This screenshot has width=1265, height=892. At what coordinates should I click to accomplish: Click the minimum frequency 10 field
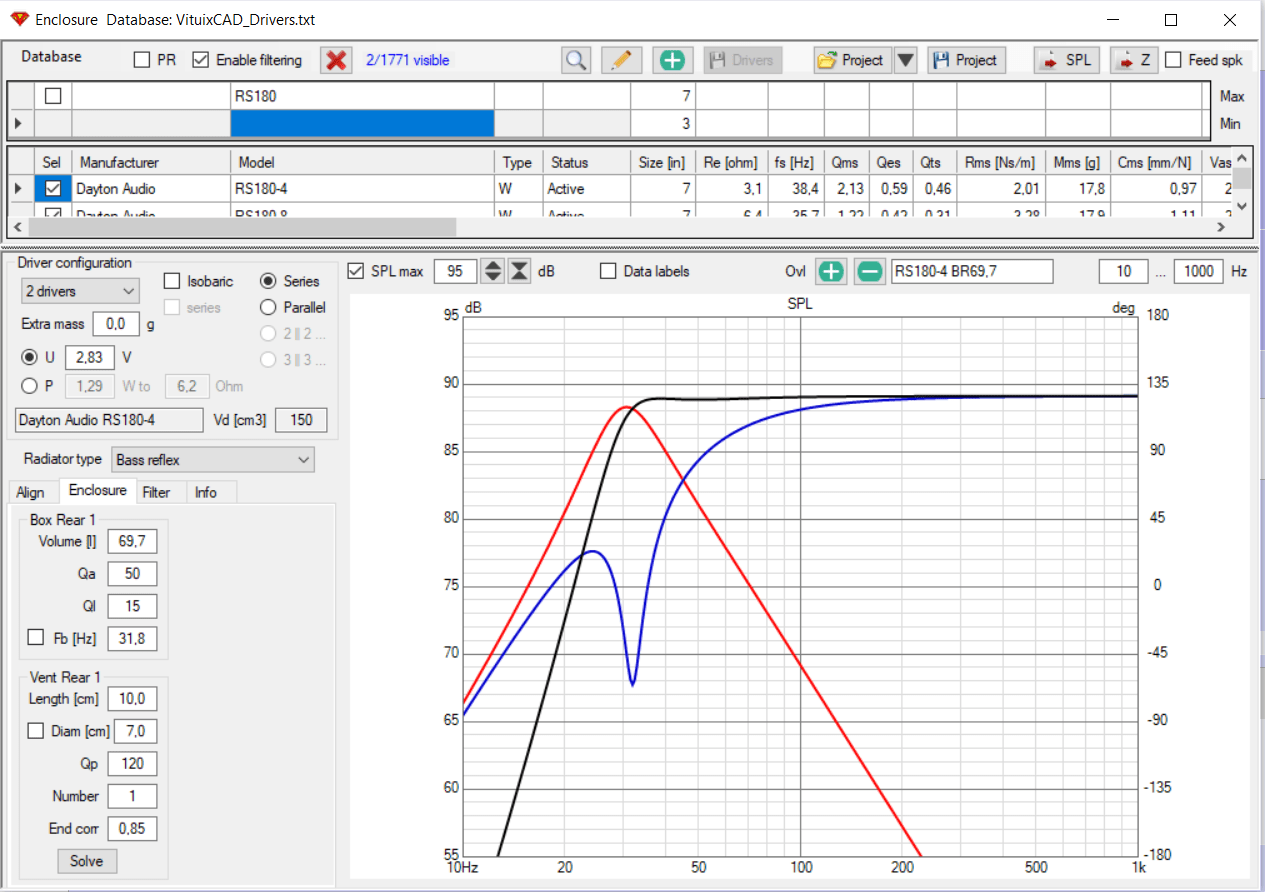click(1123, 271)
